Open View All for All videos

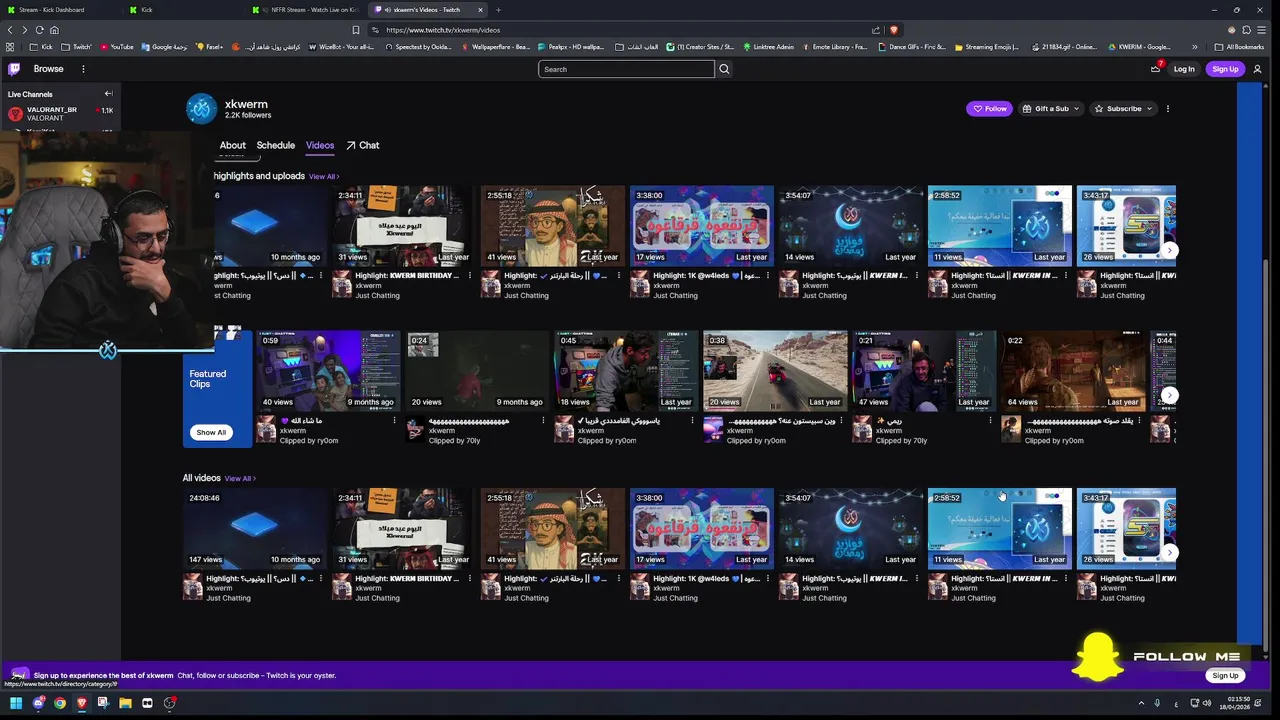coord(240,479)
